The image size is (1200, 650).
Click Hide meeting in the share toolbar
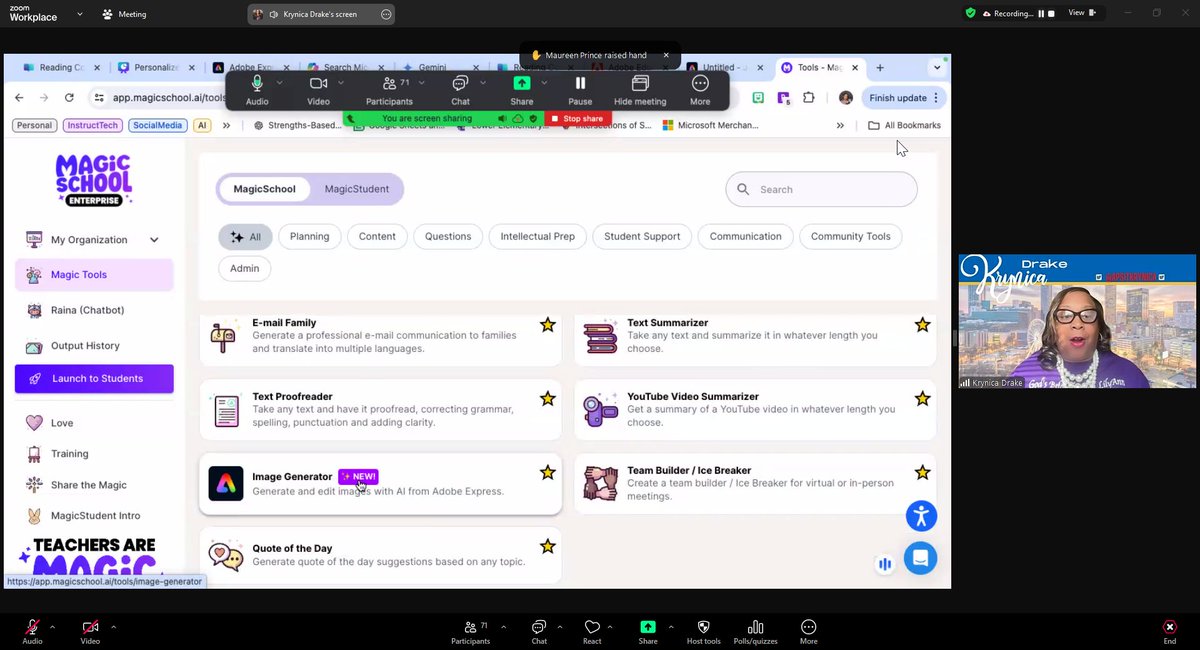(x=640, y=88)
